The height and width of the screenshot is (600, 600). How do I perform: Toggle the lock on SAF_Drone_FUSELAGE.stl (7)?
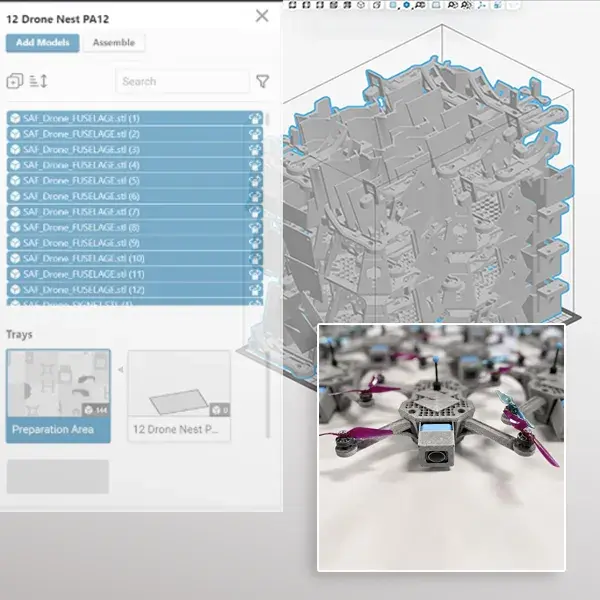click(x=255, y=212)
